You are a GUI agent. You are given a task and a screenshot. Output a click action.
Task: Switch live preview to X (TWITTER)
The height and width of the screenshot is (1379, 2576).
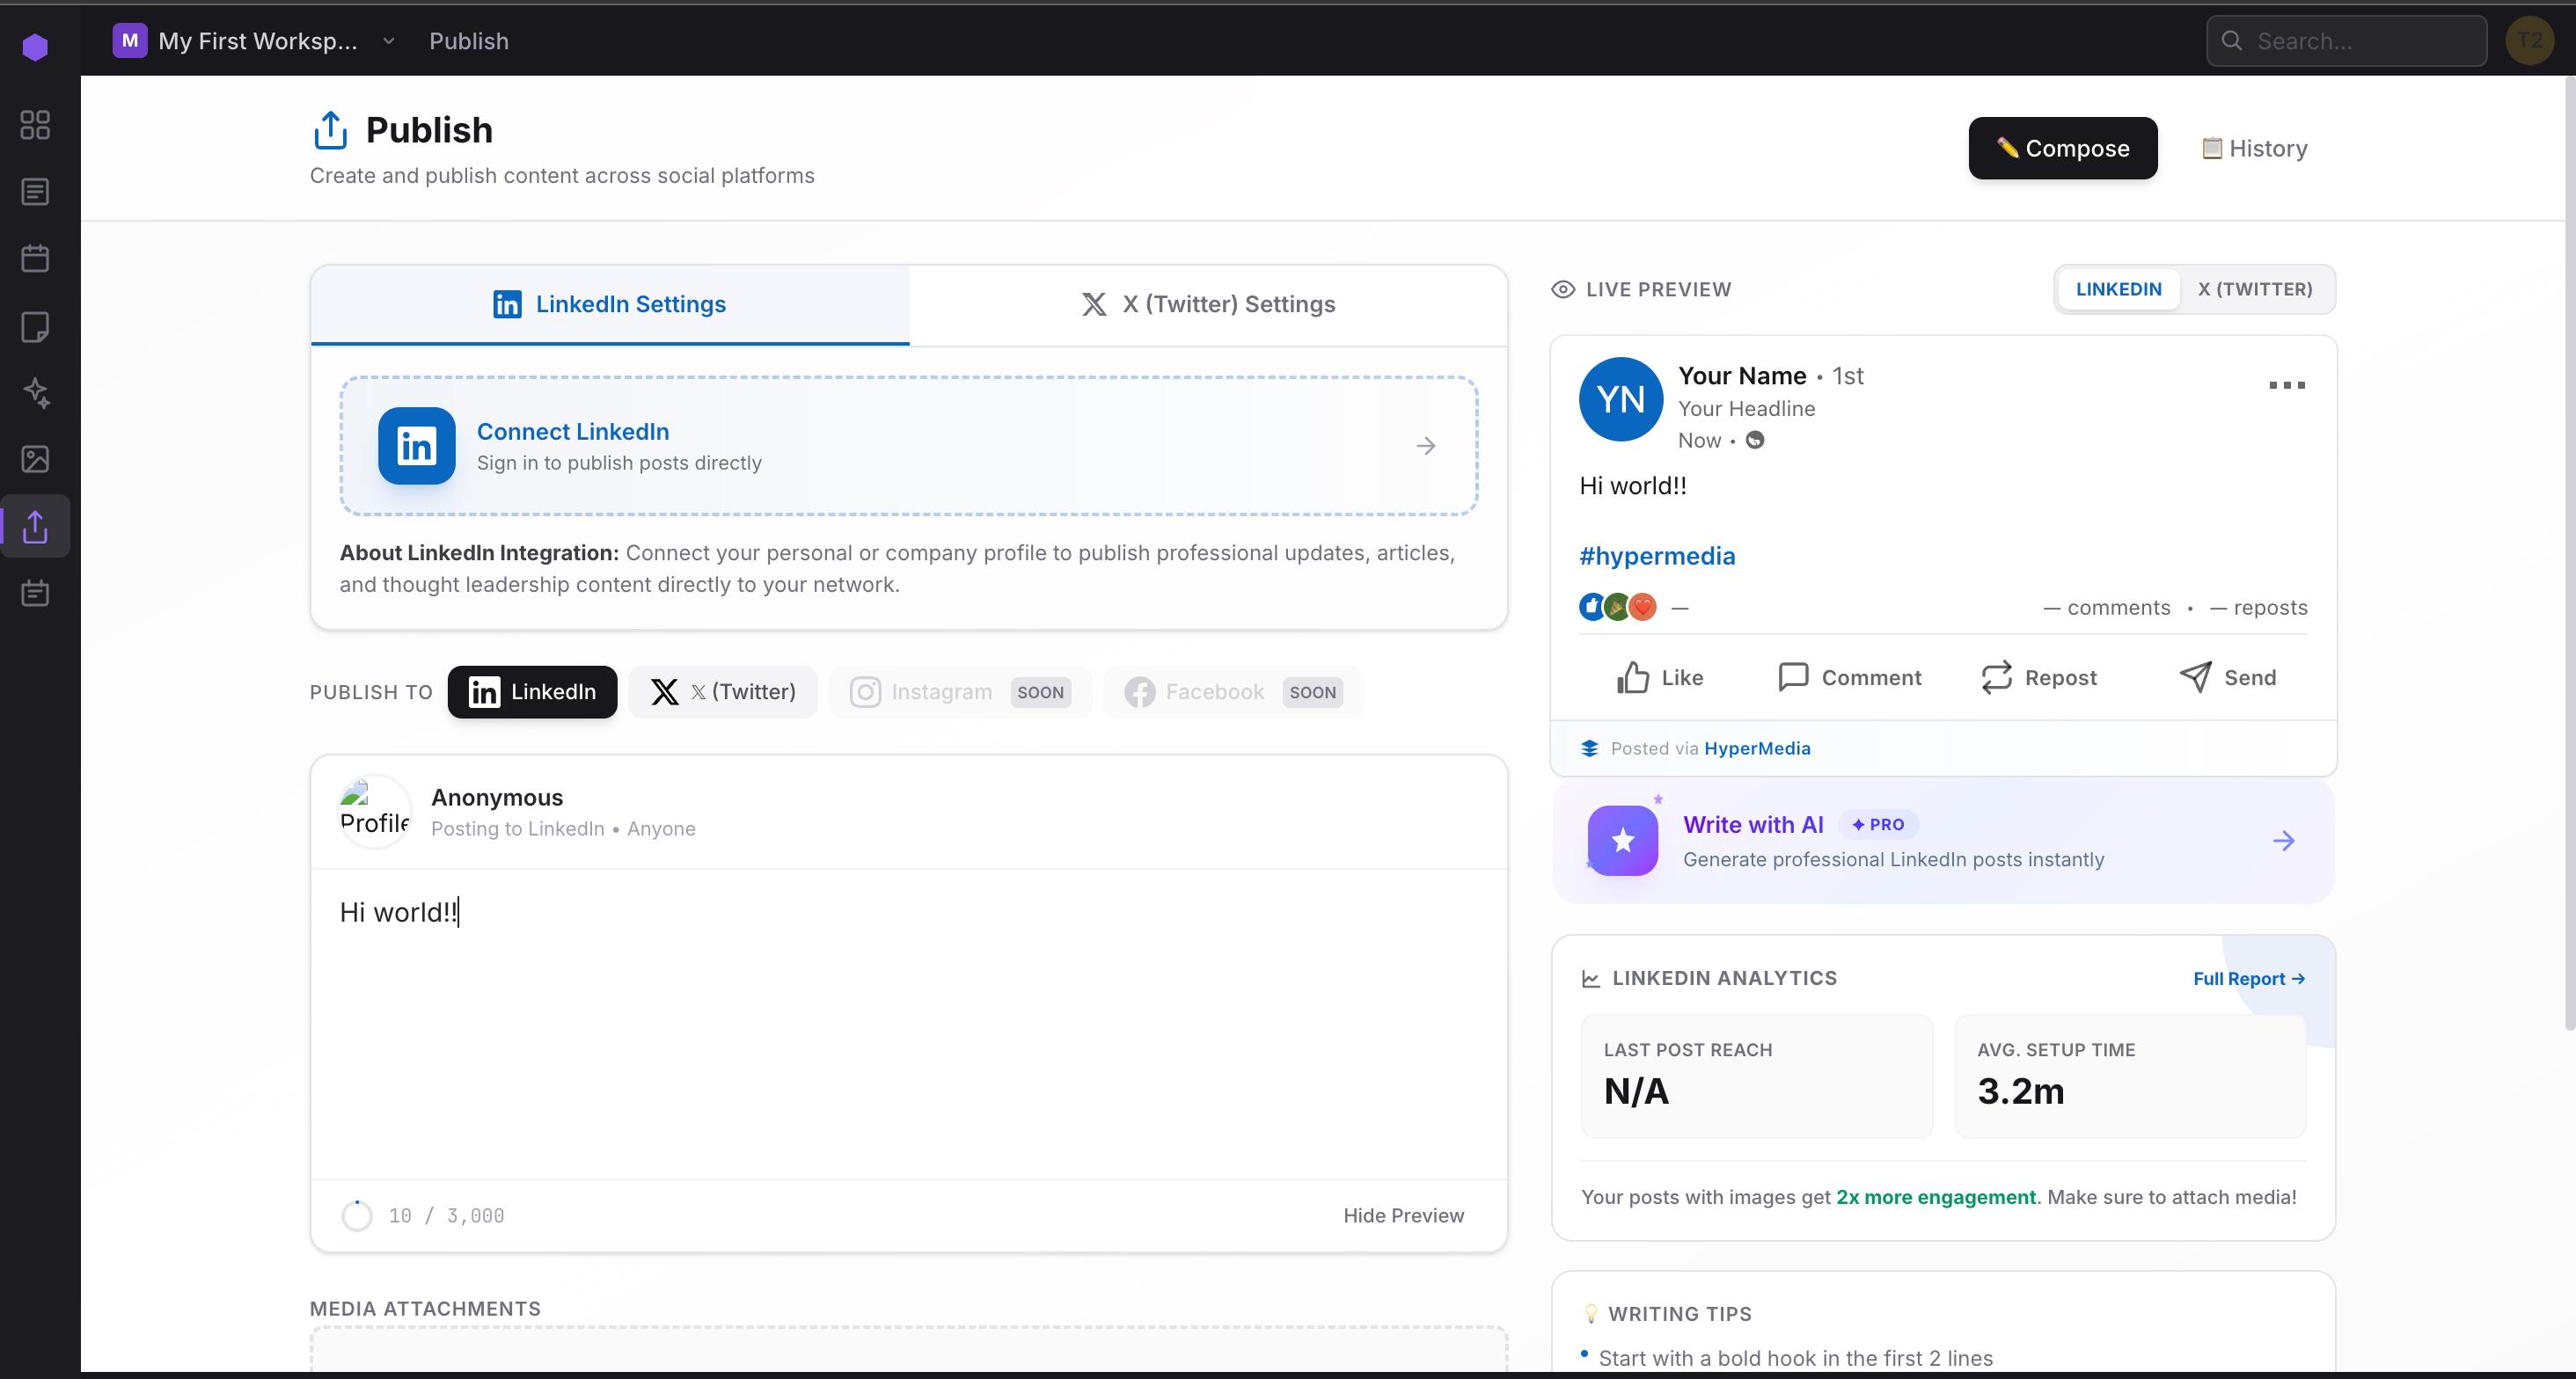[2256, 289]
